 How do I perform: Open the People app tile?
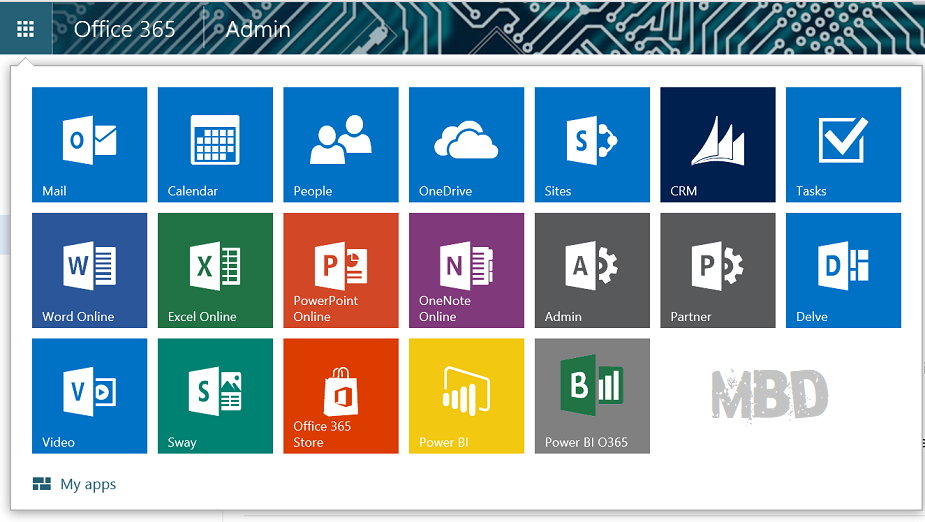click(x=341, y=145)
